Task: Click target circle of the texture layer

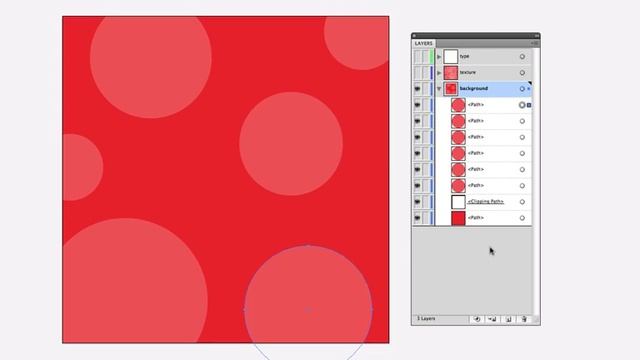Action: [522, 73]
